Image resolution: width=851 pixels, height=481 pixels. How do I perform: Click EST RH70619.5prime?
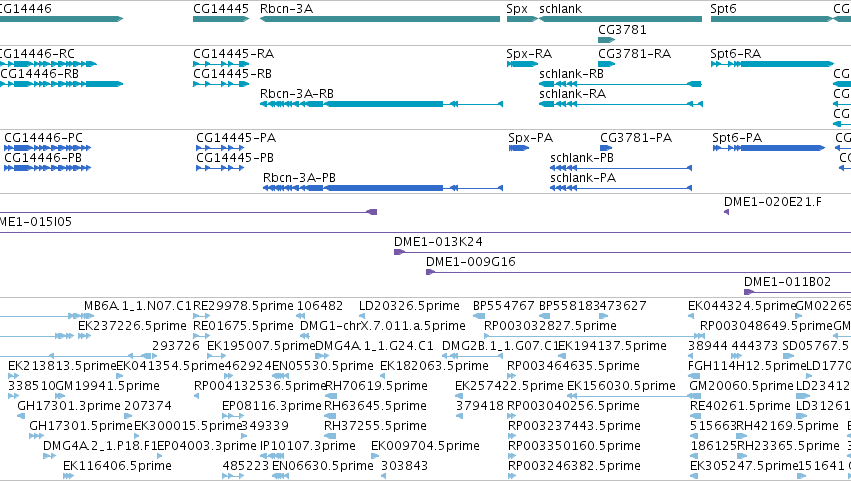(x=376, y=386)
